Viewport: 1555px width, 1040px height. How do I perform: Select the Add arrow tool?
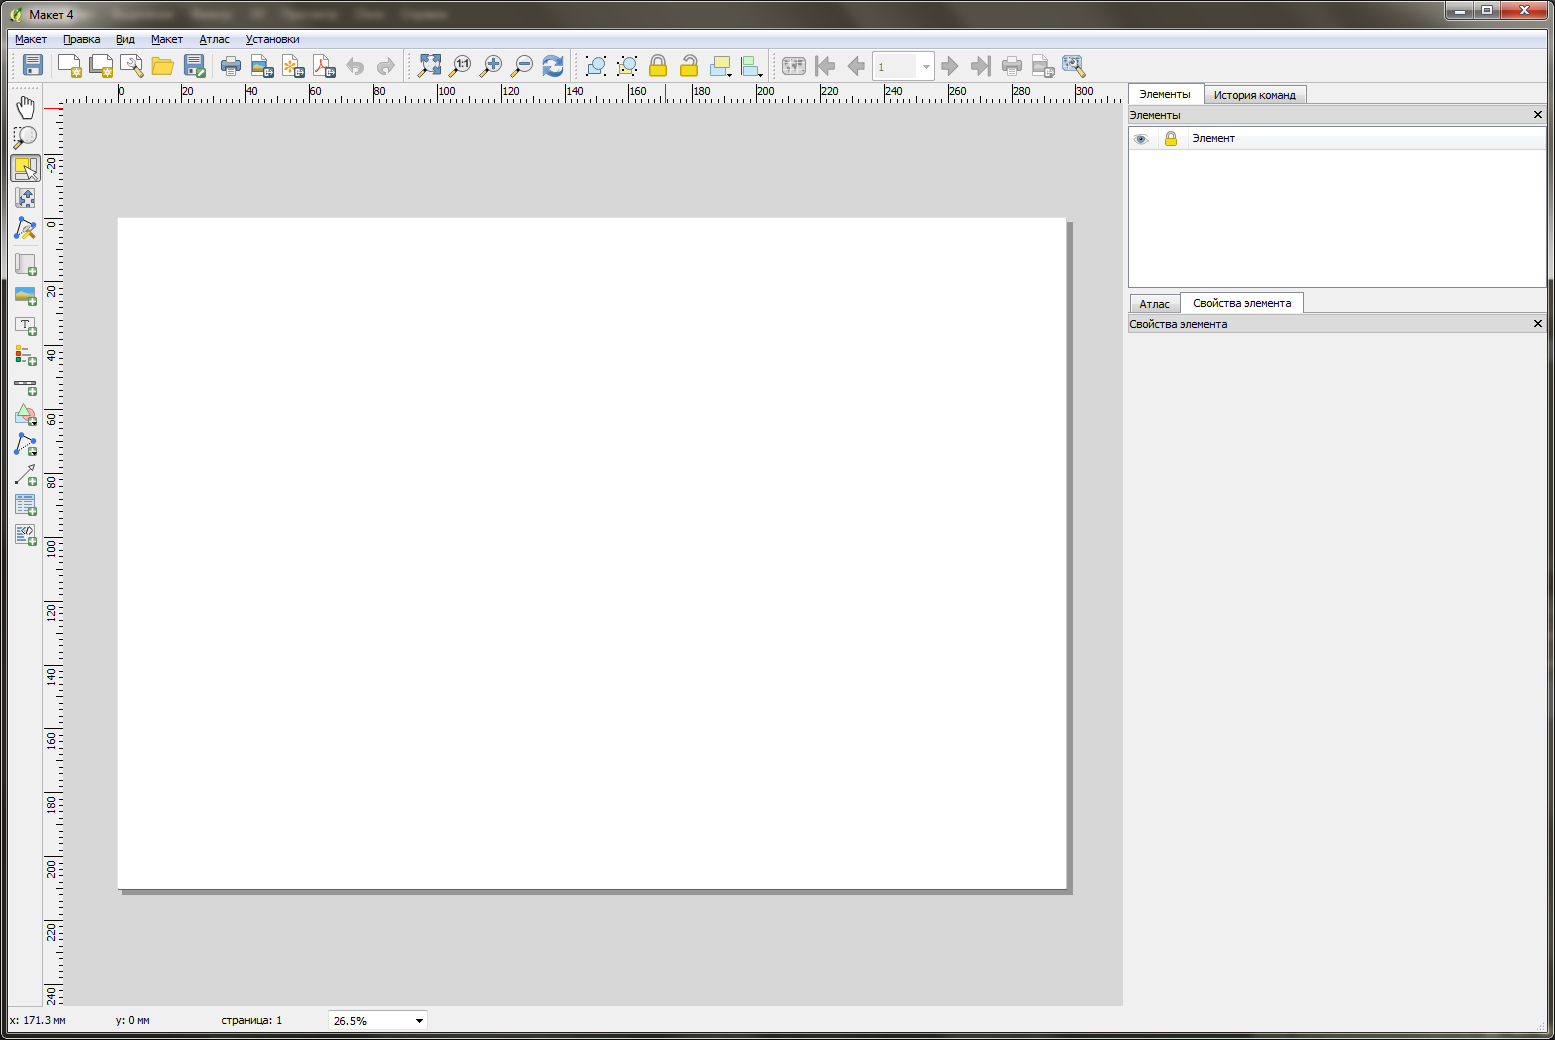pyautogui.click(x=25, y=475)
